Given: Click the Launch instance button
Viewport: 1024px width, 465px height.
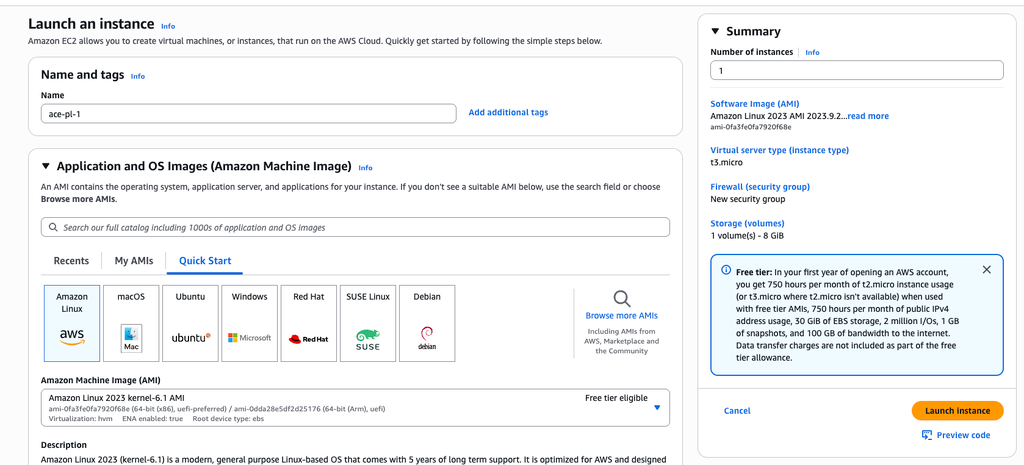Looking at the screenshot, I should (957, 411).
